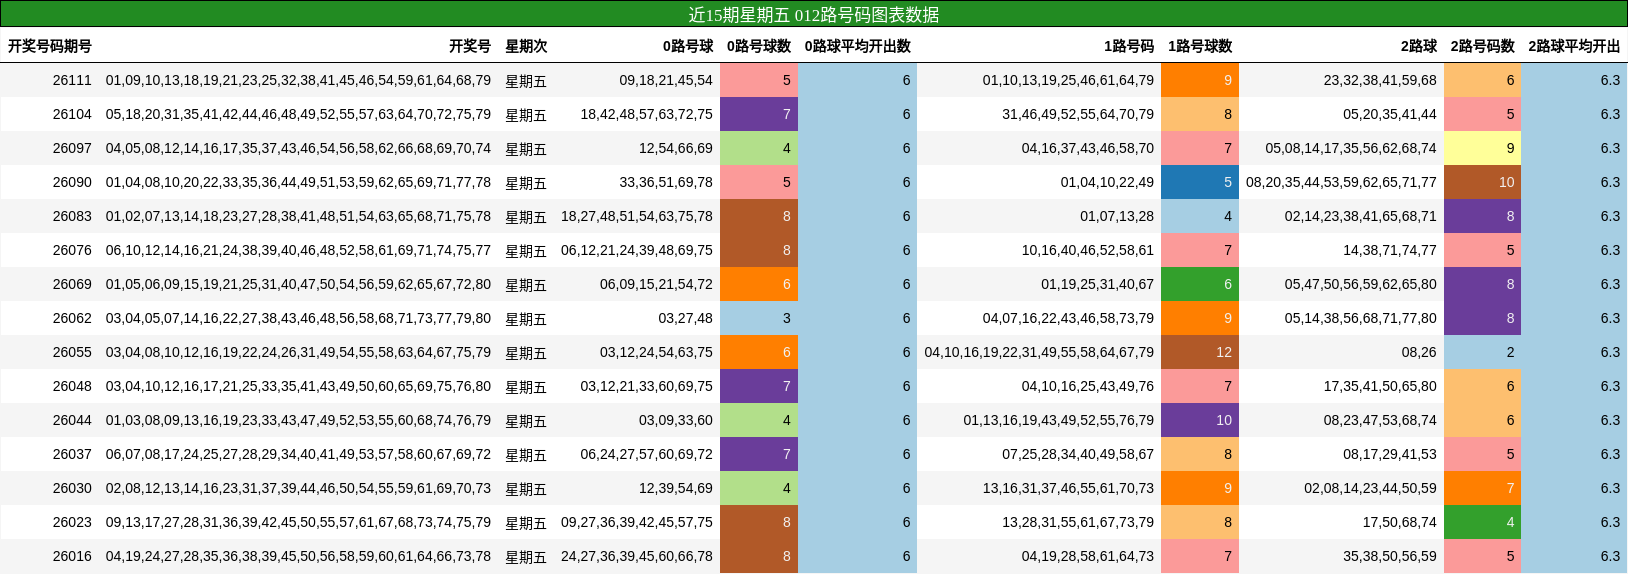Click the 0路号球 cell 03,27,48
The width and height of the screenshot is (1628, 574).
pos(686,318)
